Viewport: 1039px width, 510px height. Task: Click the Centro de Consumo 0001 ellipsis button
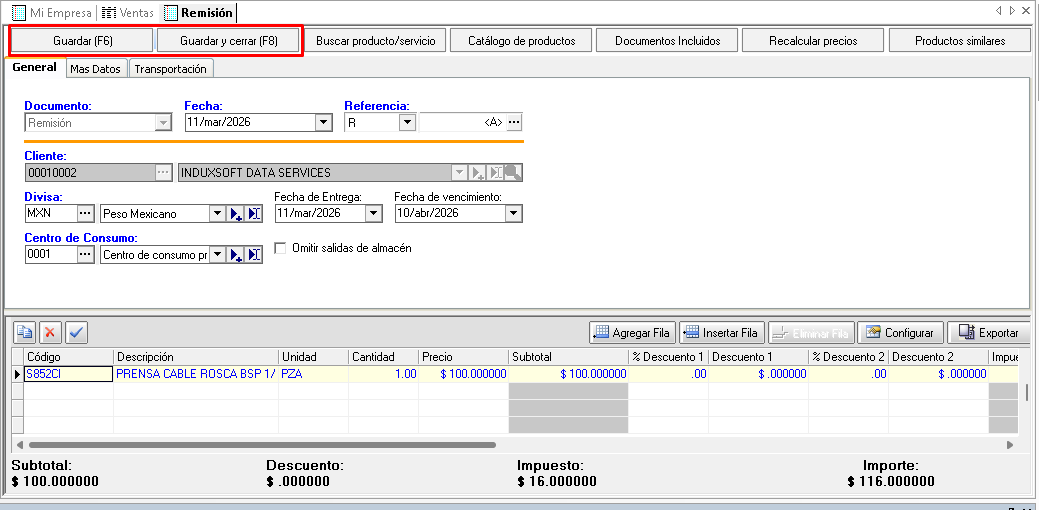[85, 255]
